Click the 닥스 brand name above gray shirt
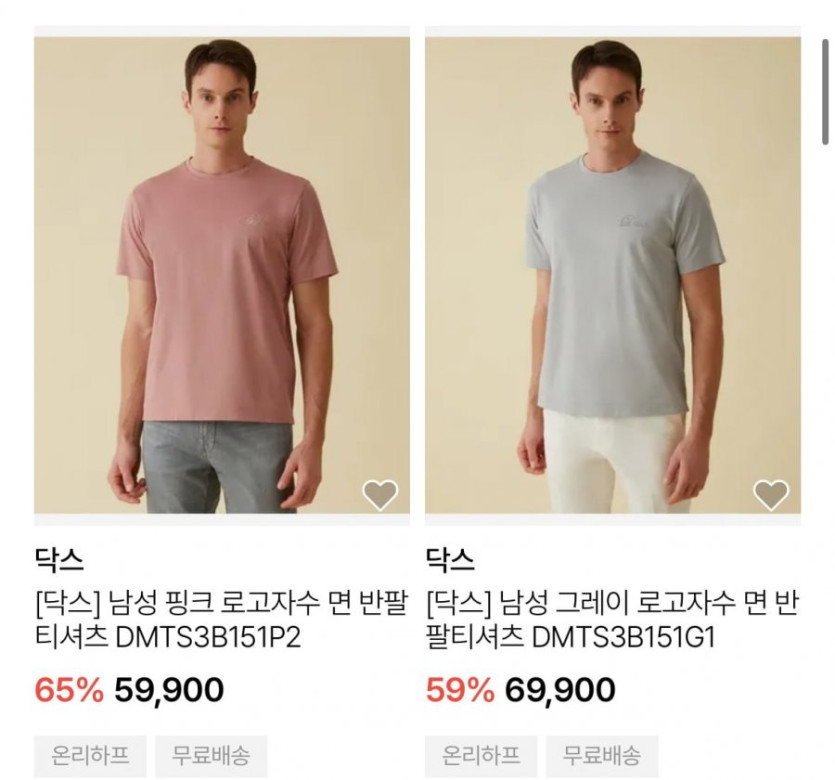Screen dimensions: 835x780 coord(449,560)
